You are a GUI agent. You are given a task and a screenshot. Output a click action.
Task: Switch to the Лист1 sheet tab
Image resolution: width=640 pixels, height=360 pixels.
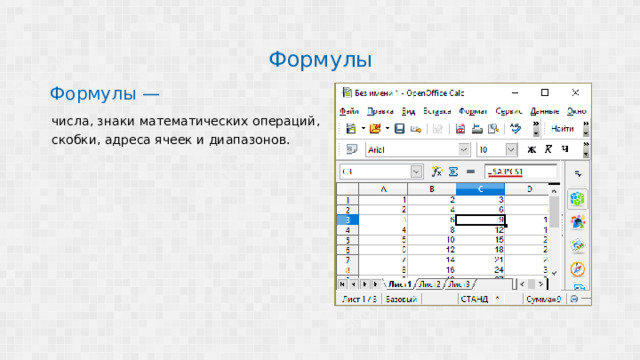pyautogui.click(x=400, y=284)
